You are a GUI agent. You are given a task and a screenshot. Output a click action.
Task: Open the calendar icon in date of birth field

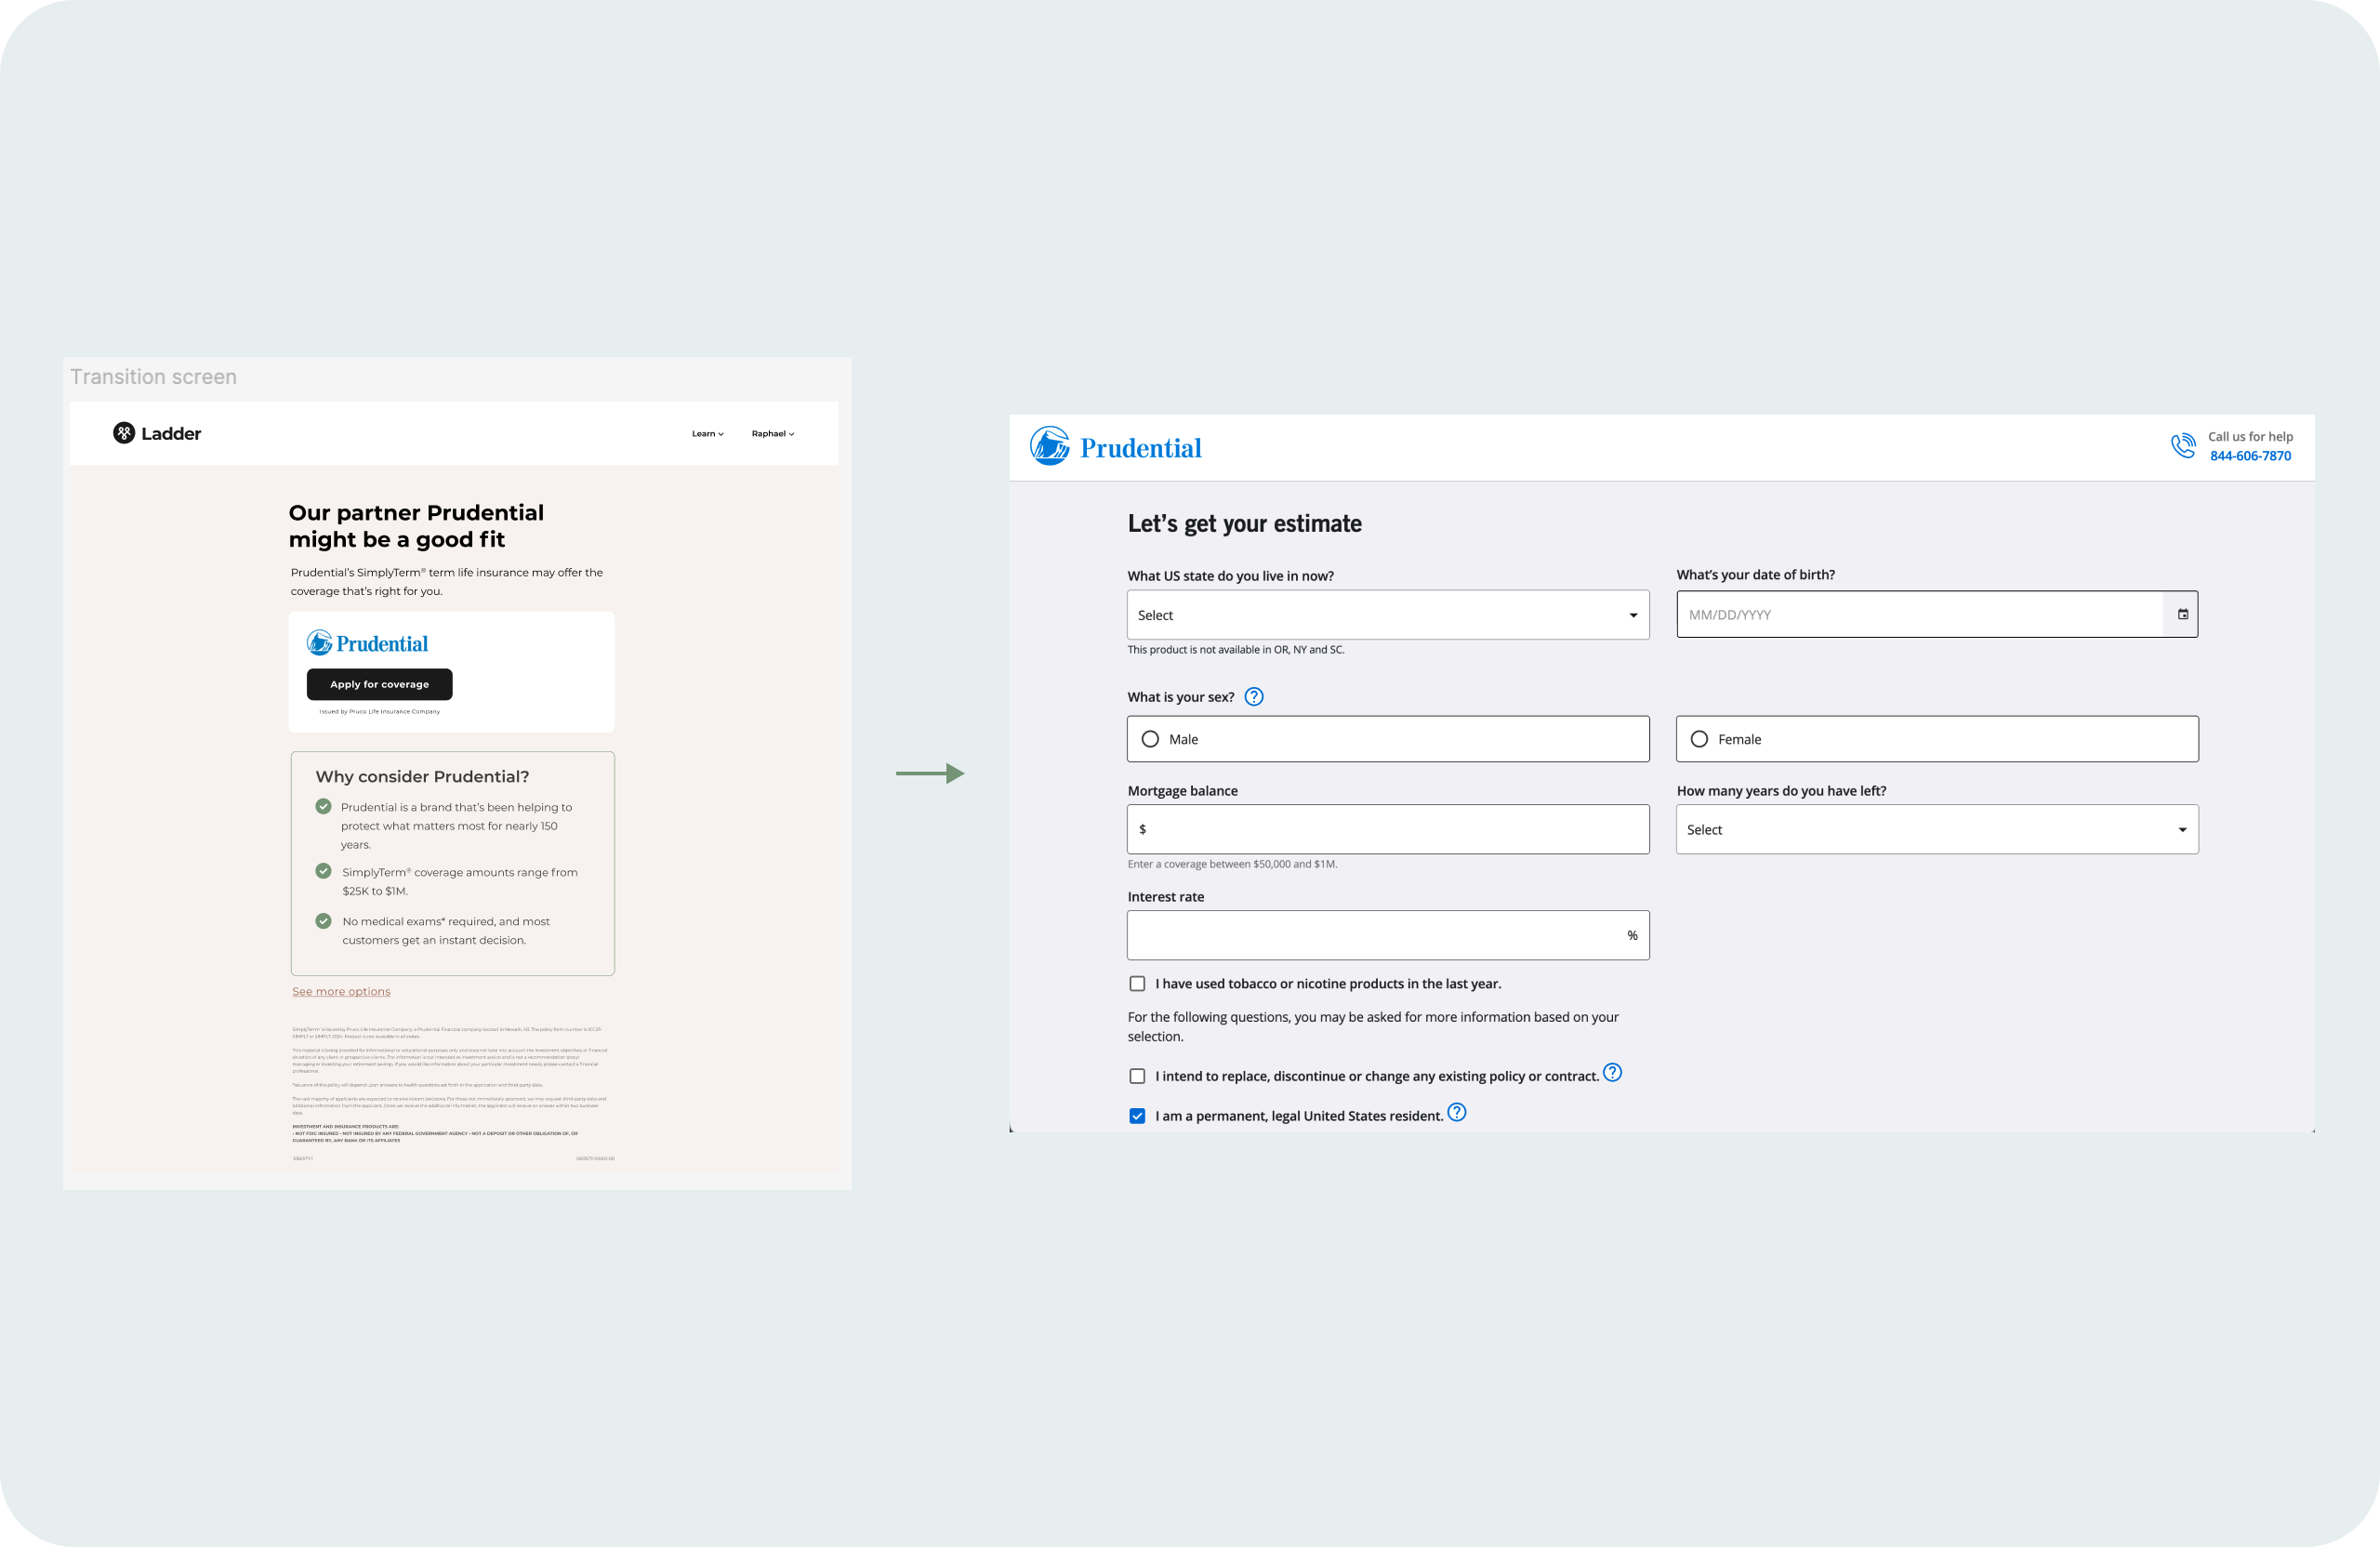[2182, 614]
